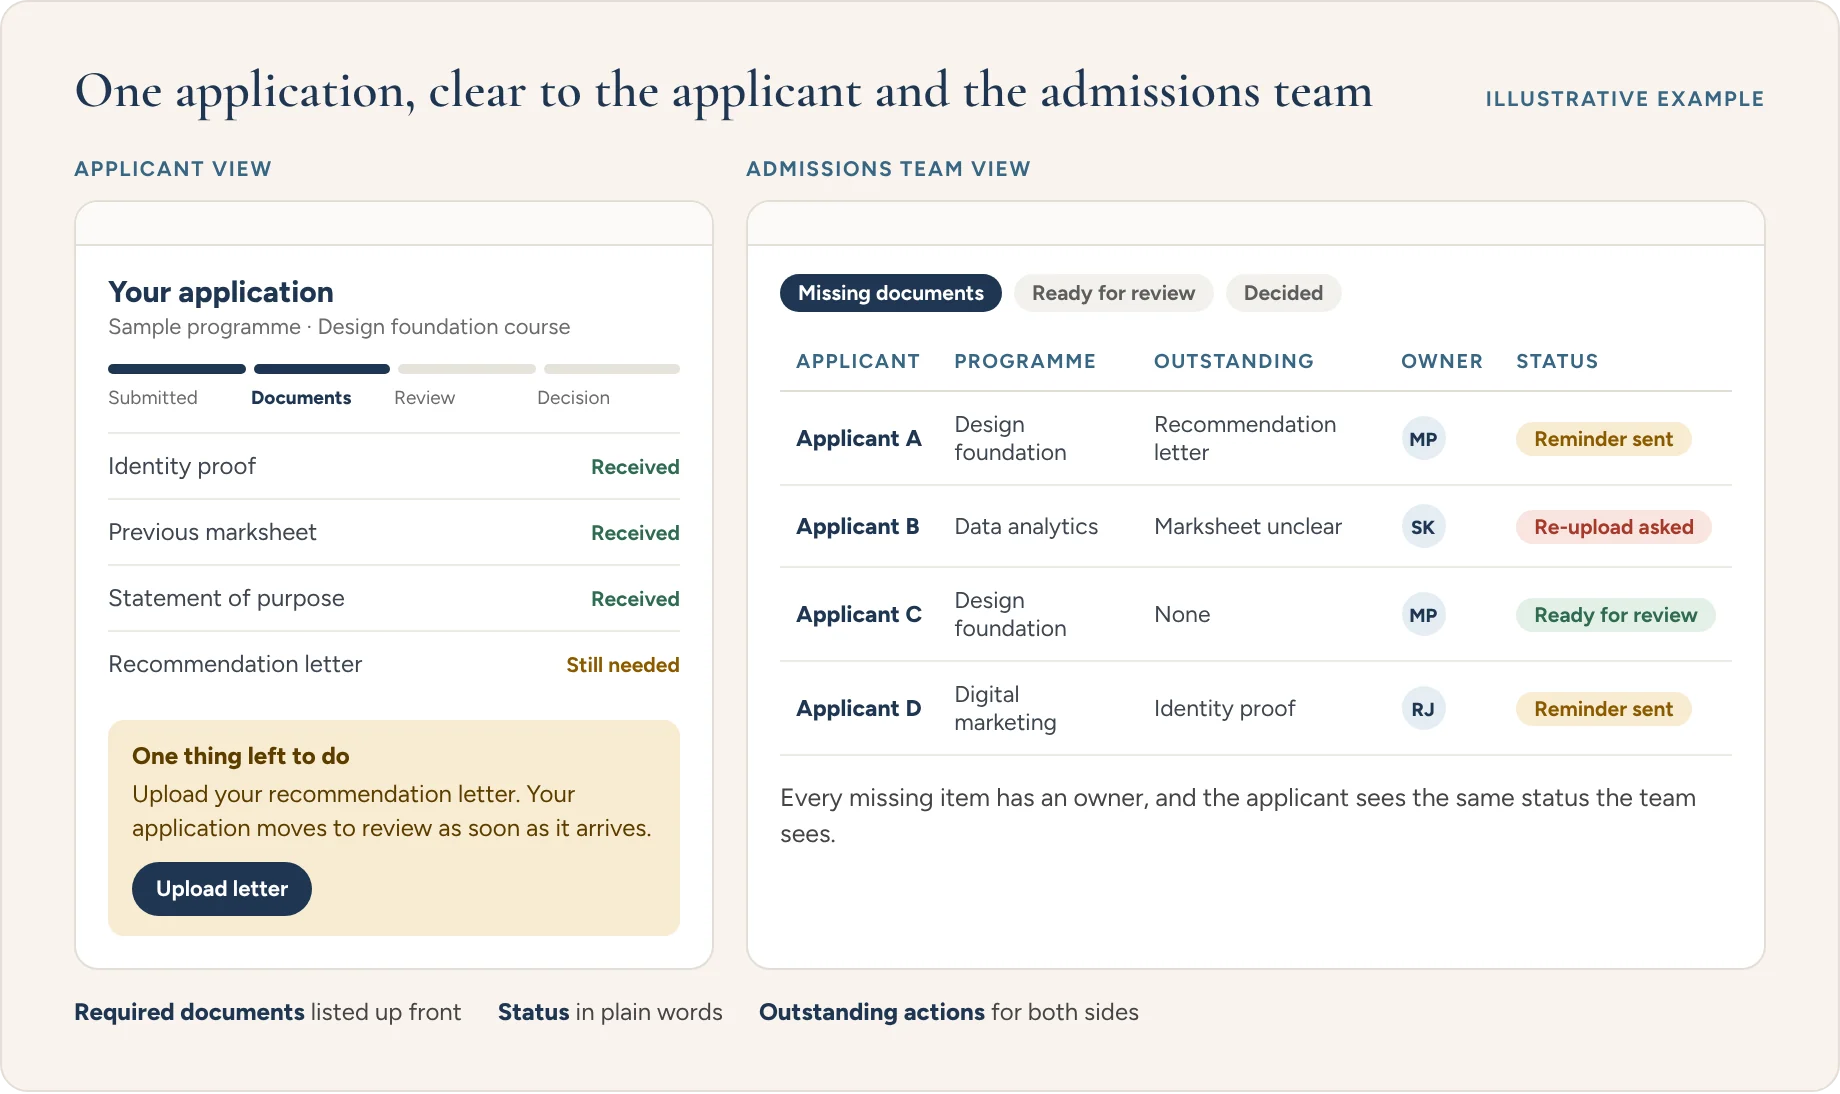Click the Re-upload asked status badge
This screenshot has height=1094, width=1840.
1614,527
